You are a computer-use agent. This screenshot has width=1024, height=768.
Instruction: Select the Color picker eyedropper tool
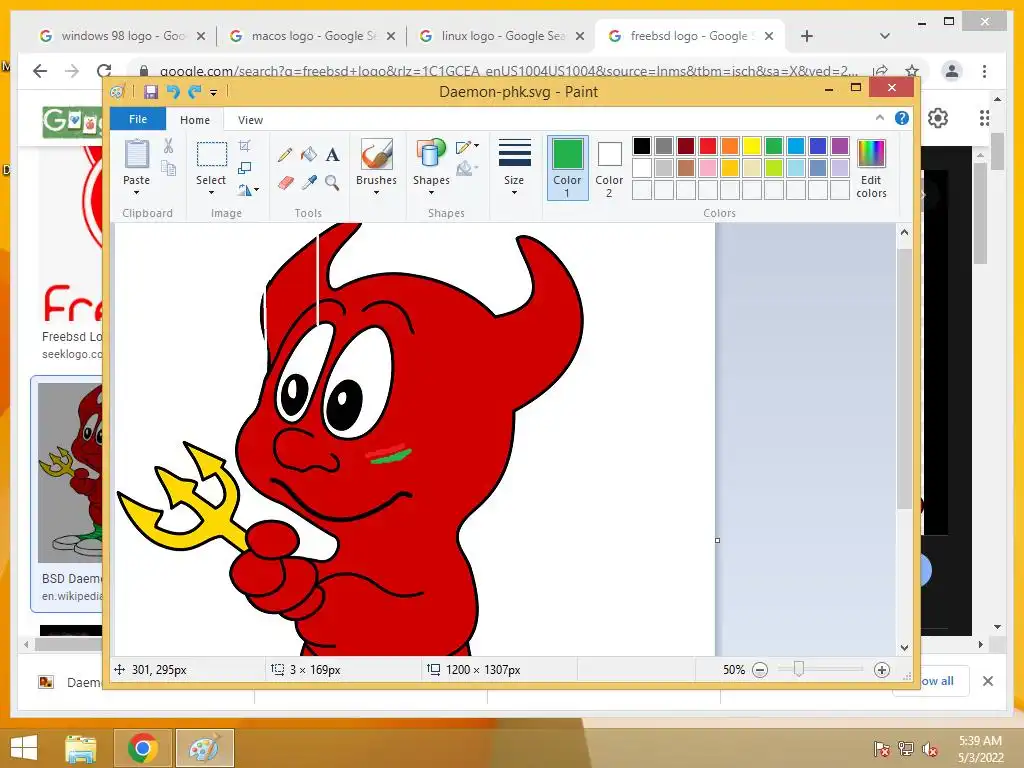[309, 182]
